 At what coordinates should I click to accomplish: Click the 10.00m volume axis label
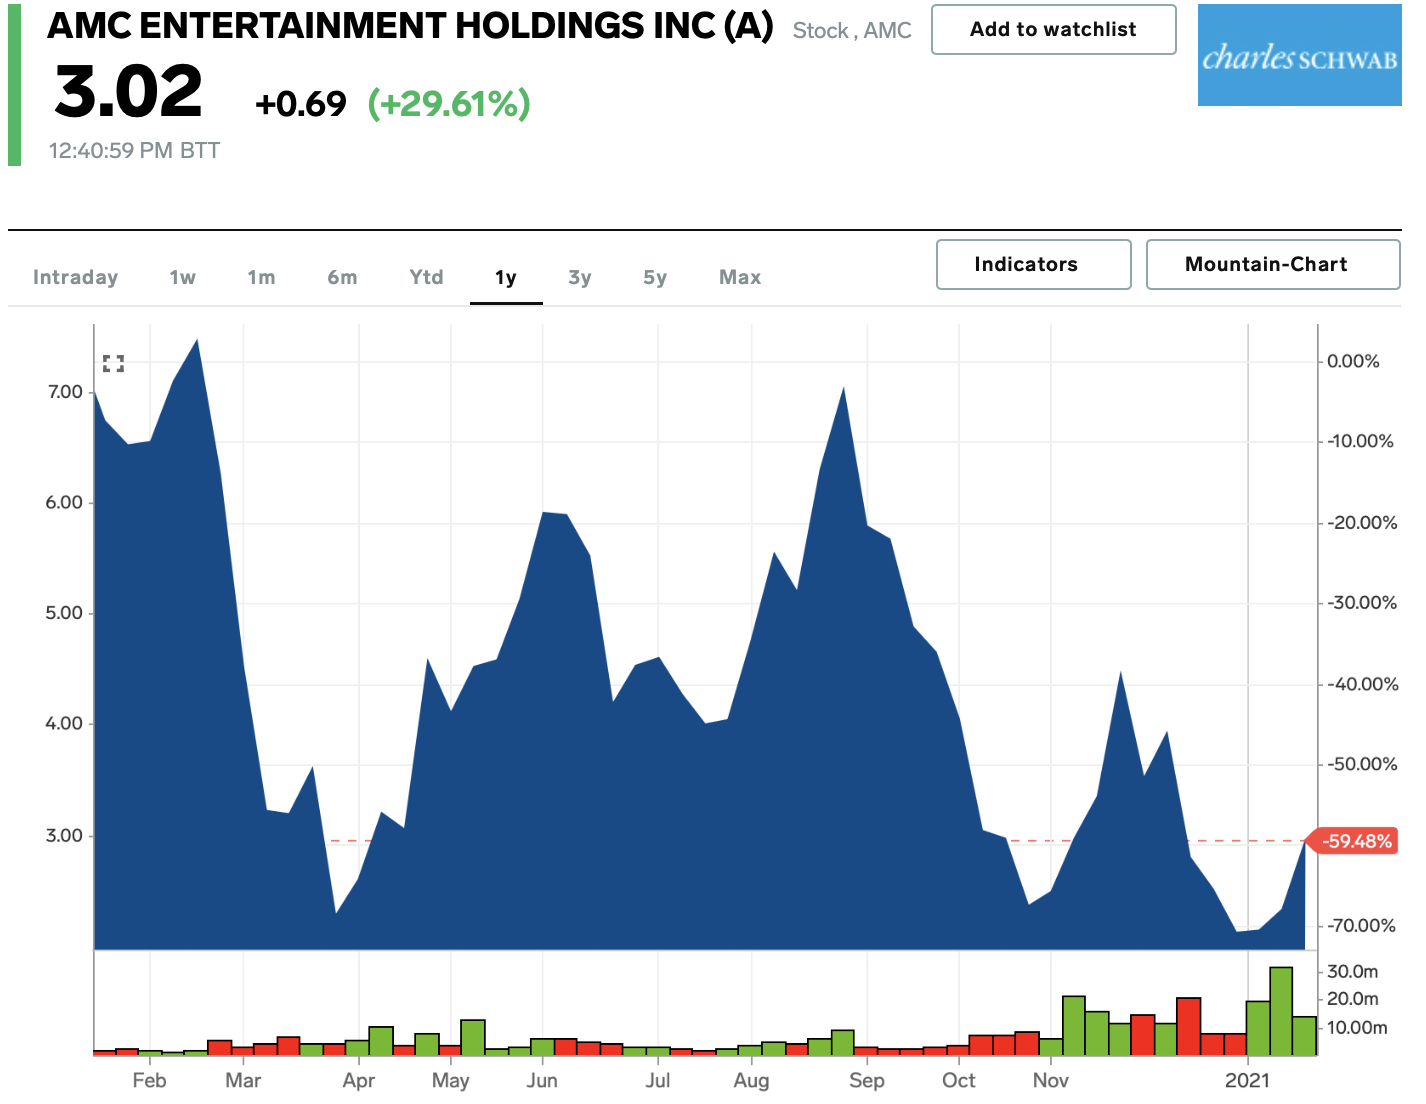click(1357, 1028)
